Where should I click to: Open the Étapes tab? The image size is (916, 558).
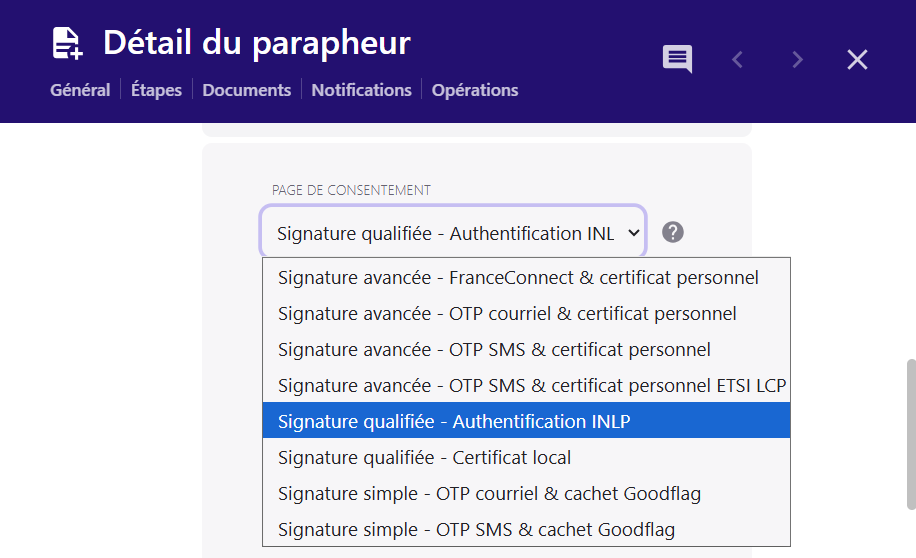156,90
